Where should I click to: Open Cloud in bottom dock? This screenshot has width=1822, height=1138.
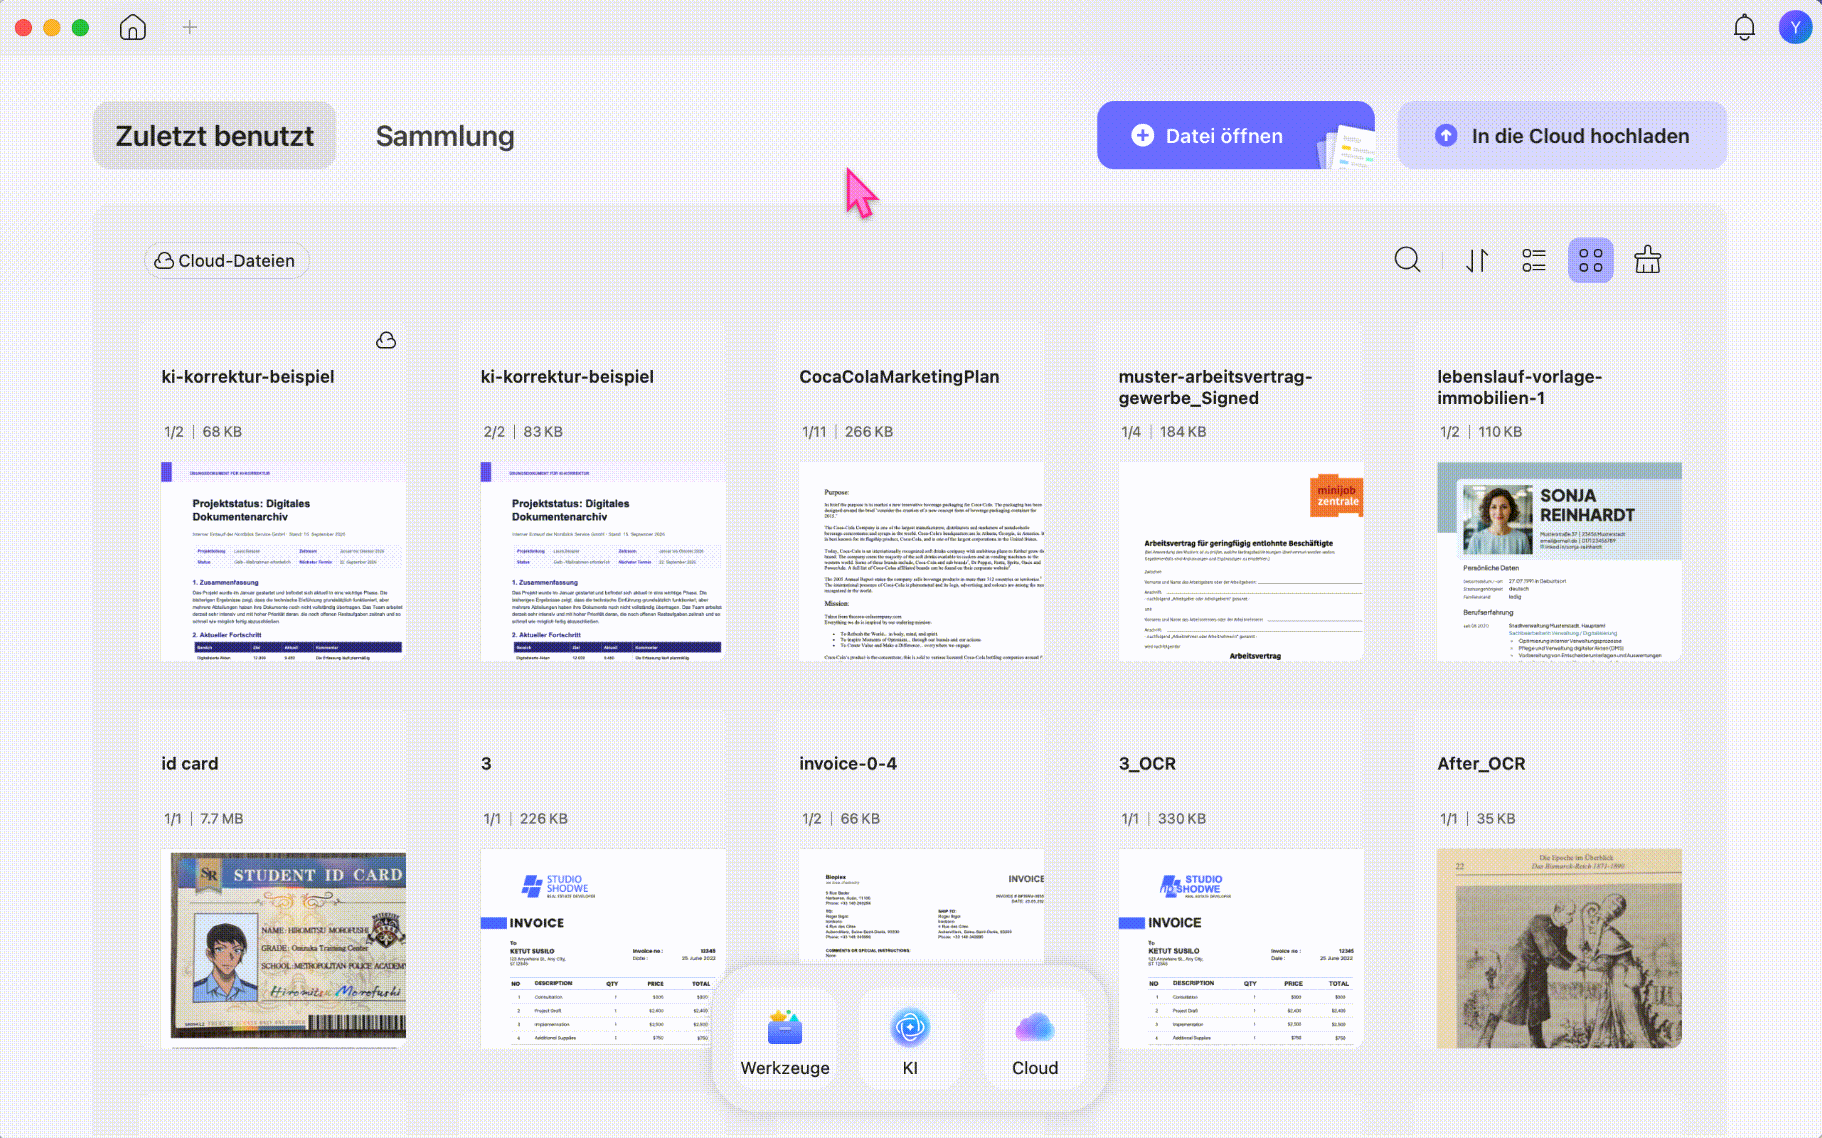tap(1035, 1039)
